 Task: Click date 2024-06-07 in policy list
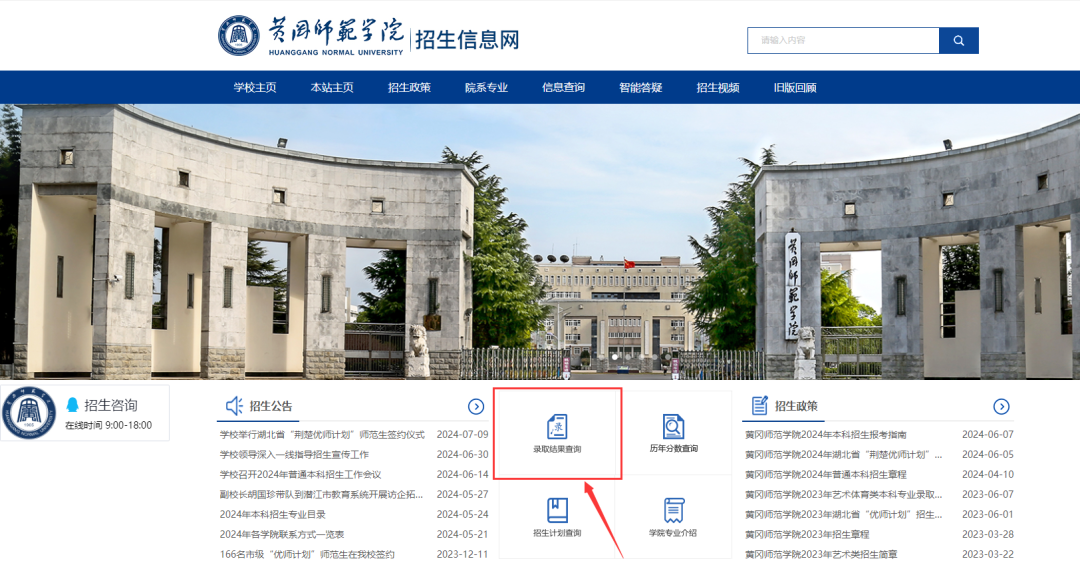[988, 435]
